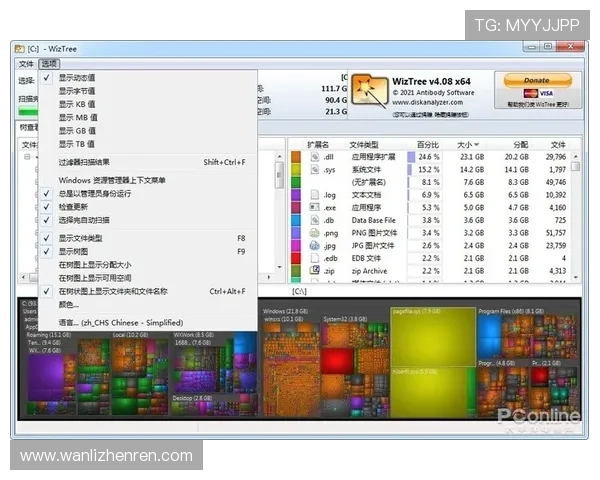Toggle 选择壳自动扫描 option
The height and width of the screenshot is (480, 600).
point(148,220)
